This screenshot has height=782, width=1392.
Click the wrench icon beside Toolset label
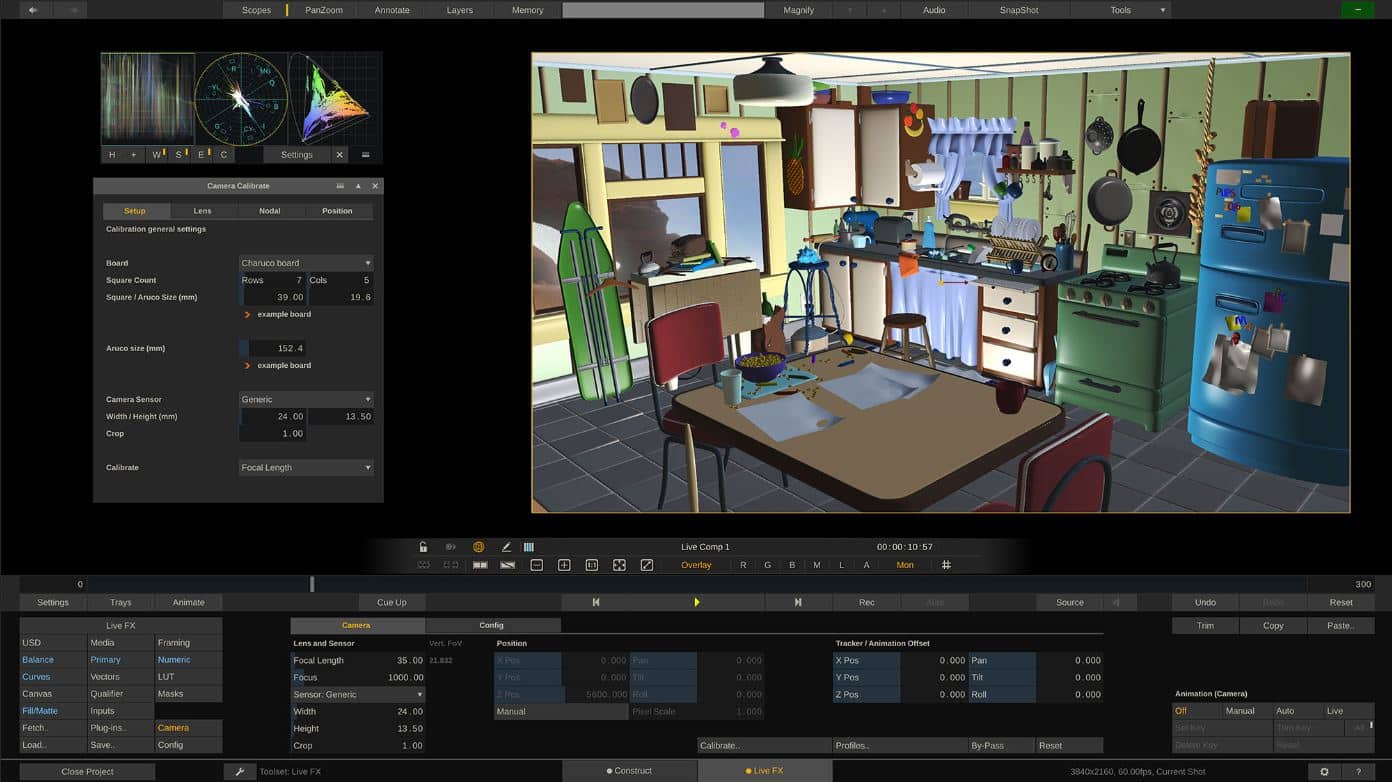click(x=239, y=772)
